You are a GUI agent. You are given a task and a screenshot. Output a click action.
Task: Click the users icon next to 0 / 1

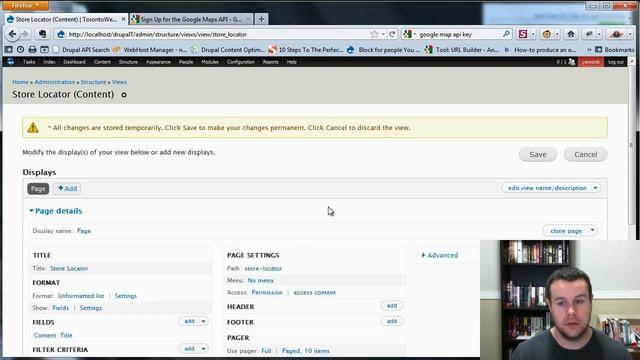point(571,62)
